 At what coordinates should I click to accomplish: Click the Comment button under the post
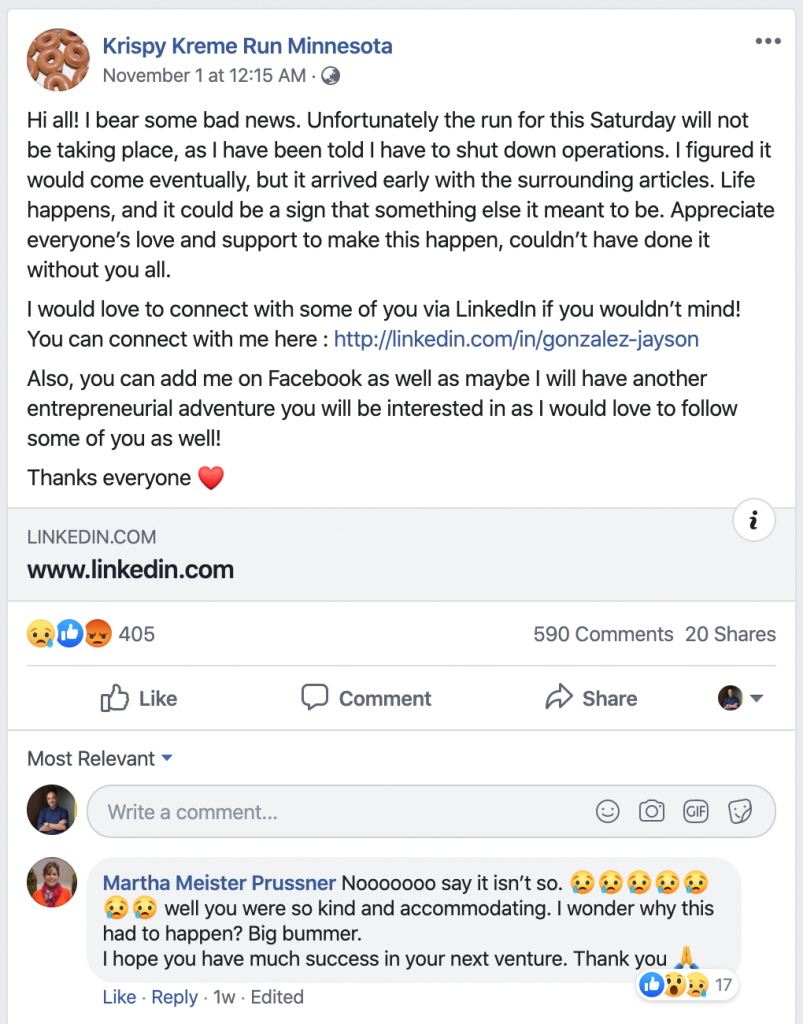[366, 698]
